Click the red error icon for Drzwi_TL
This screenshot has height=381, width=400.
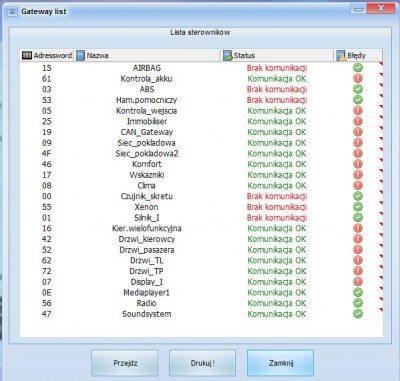click(358, 260)
